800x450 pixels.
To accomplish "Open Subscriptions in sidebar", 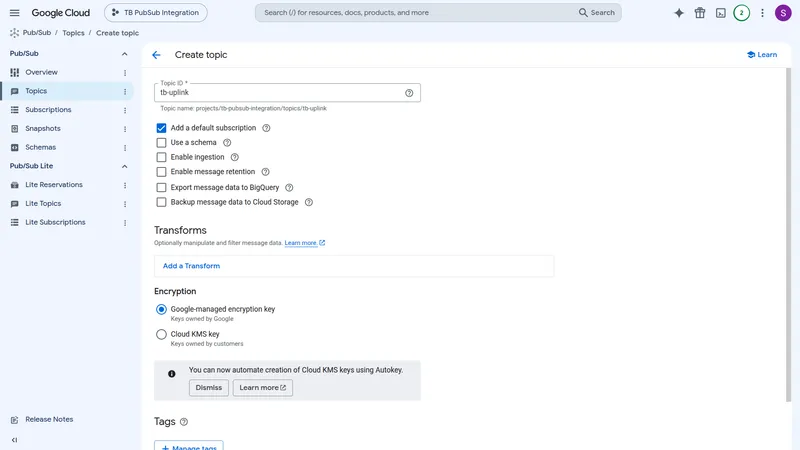I will point(48,110).
